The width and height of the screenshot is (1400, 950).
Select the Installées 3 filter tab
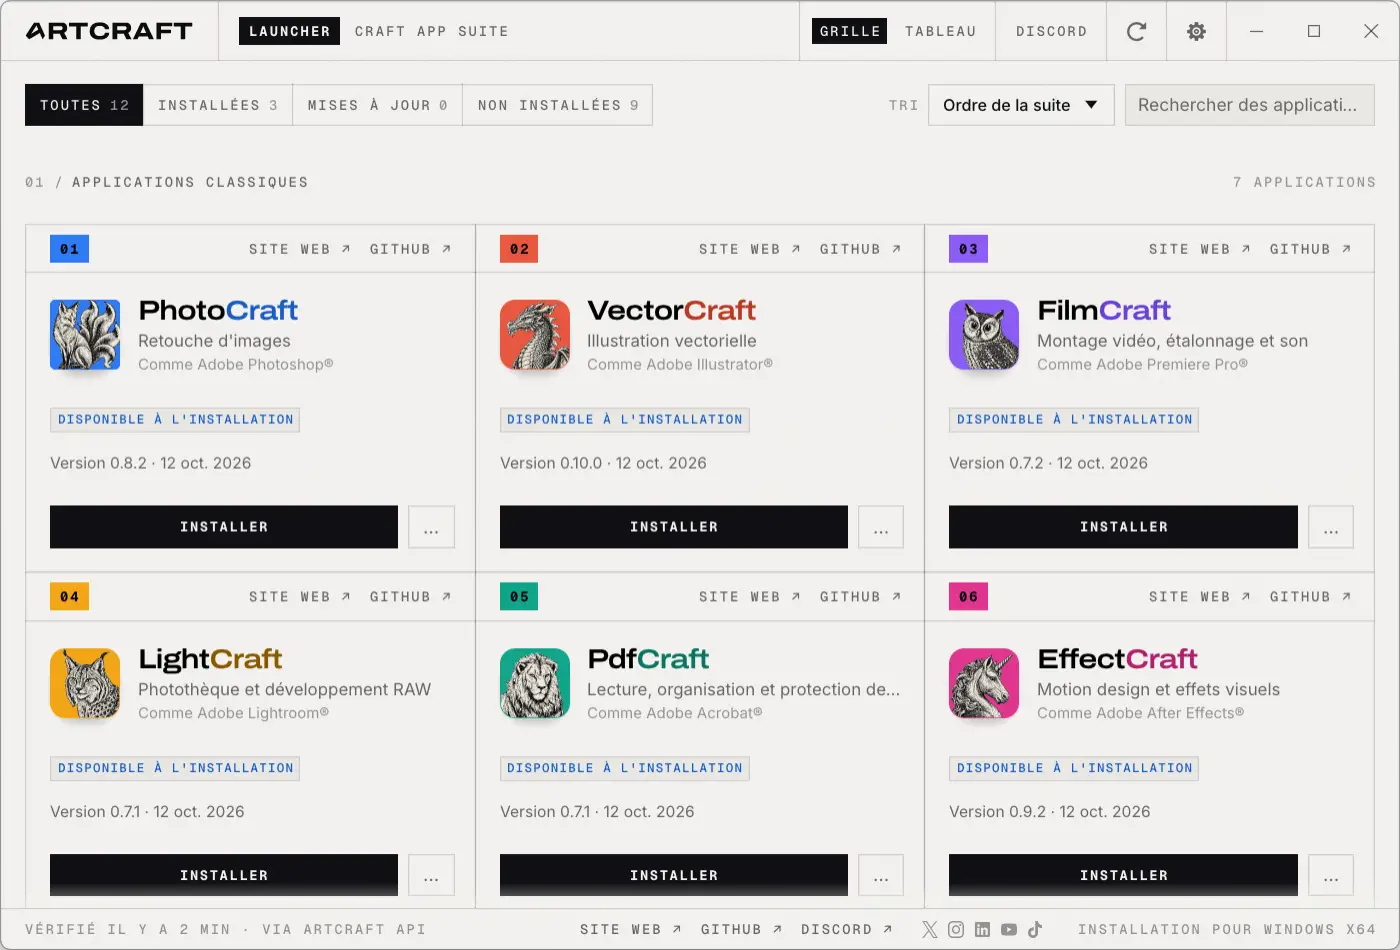[x=218, y=105]
